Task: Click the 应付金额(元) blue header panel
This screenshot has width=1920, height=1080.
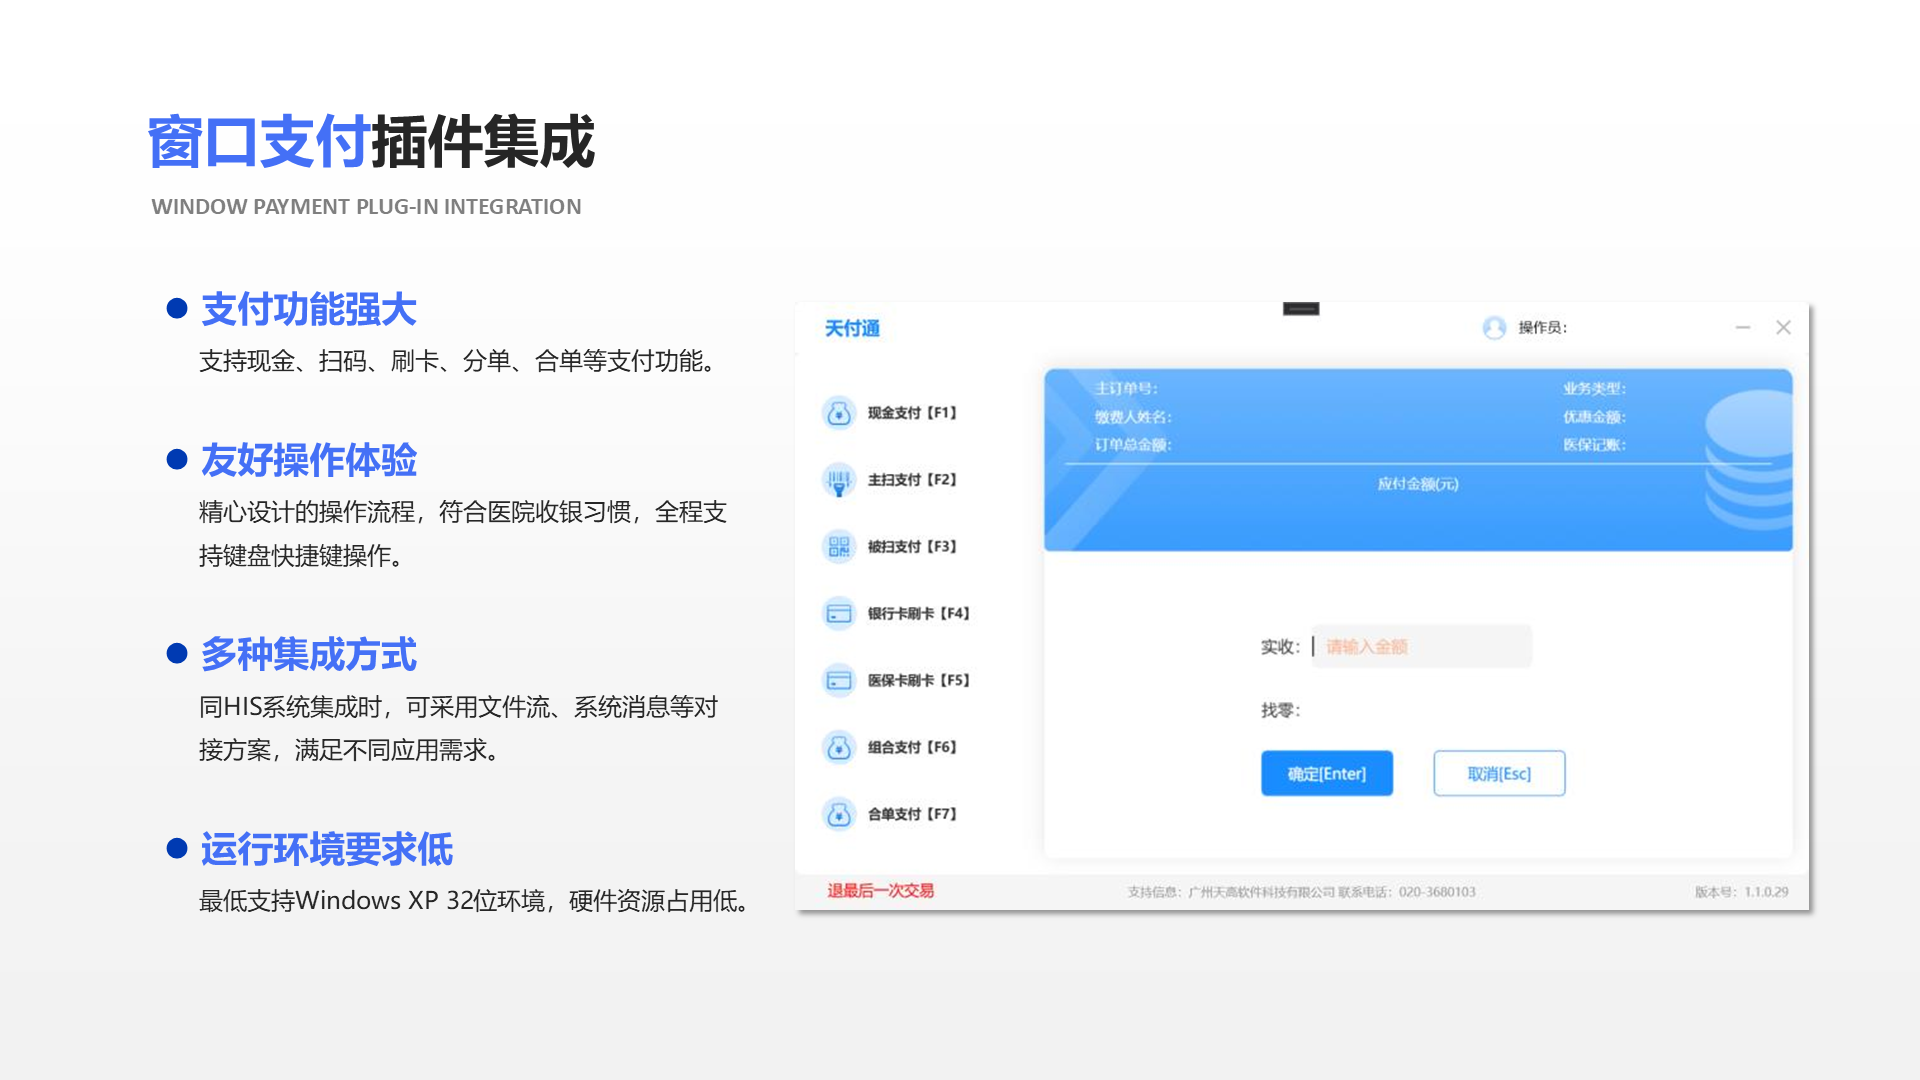Action: (x=1420, y=484)
